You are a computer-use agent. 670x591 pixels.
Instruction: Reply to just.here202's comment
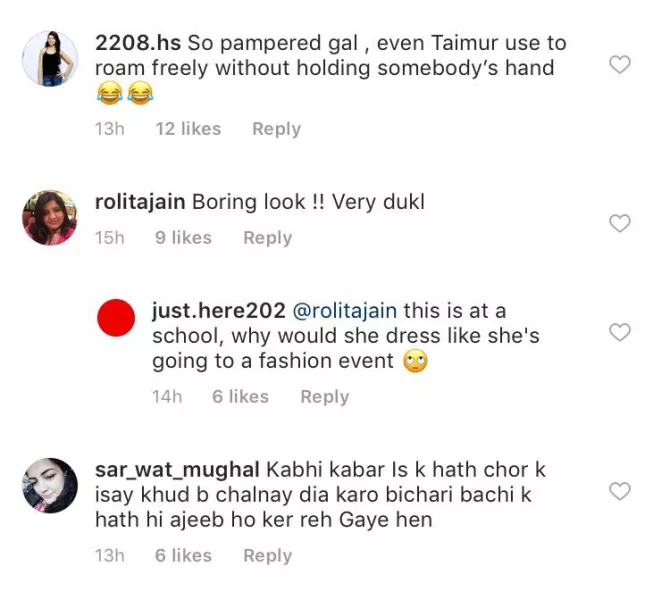324,397
